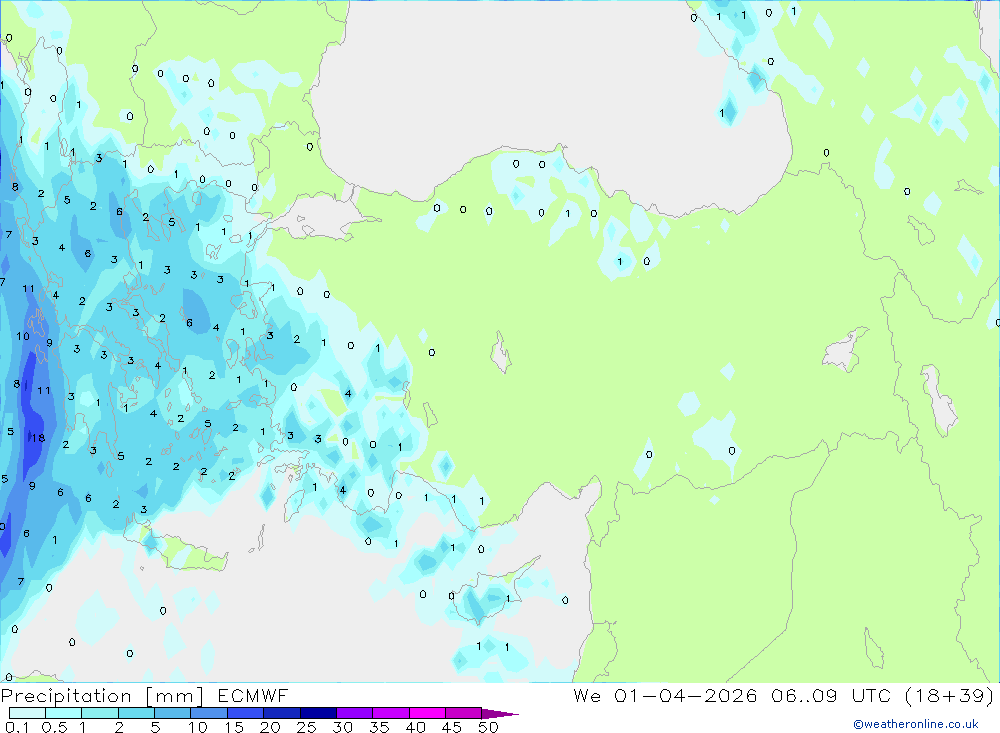1000x733 pixels.
Task: Click the legend tick label '20'
Action: (270, 727)
